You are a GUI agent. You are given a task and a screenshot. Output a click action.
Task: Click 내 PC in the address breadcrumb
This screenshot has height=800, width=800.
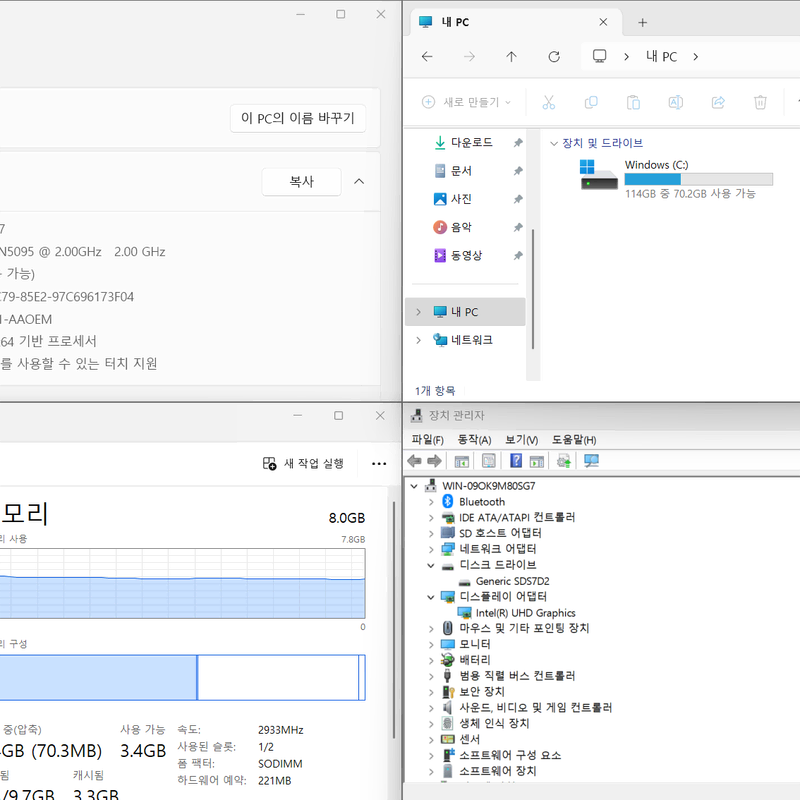tap(661, 57)
